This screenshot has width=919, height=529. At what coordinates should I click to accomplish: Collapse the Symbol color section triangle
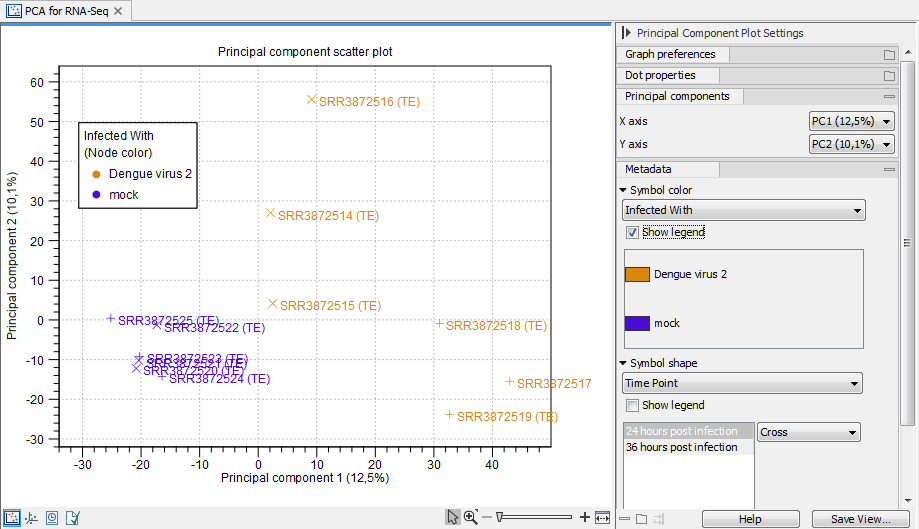(623, 190)
